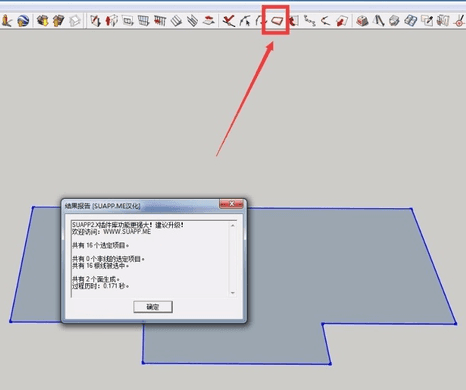Select the red-arrow surface pull icon
Viewport: 466px width, 390px height.
(342, 21)
